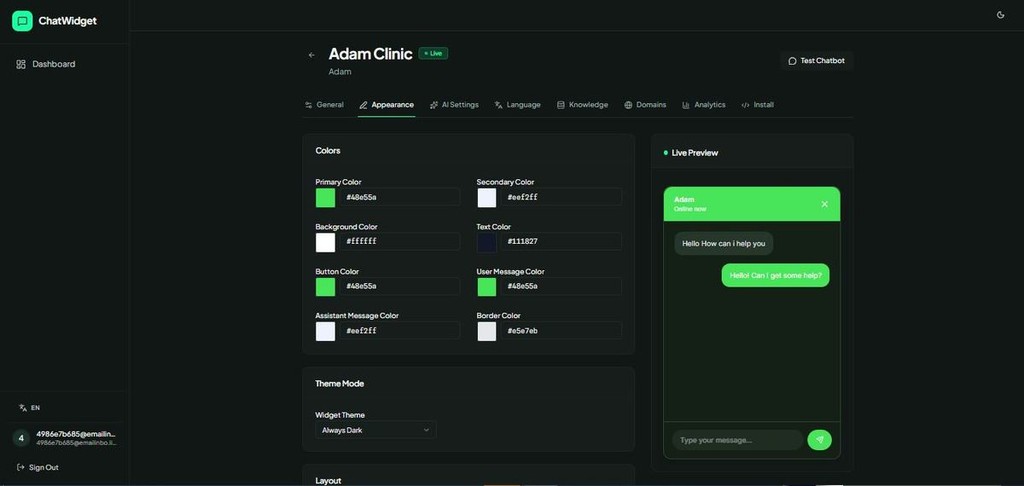This screenshot has width=1024, height=486.
Task: Click the Secondary Color hex field #eef2ff
Action: tap(561, 197)
